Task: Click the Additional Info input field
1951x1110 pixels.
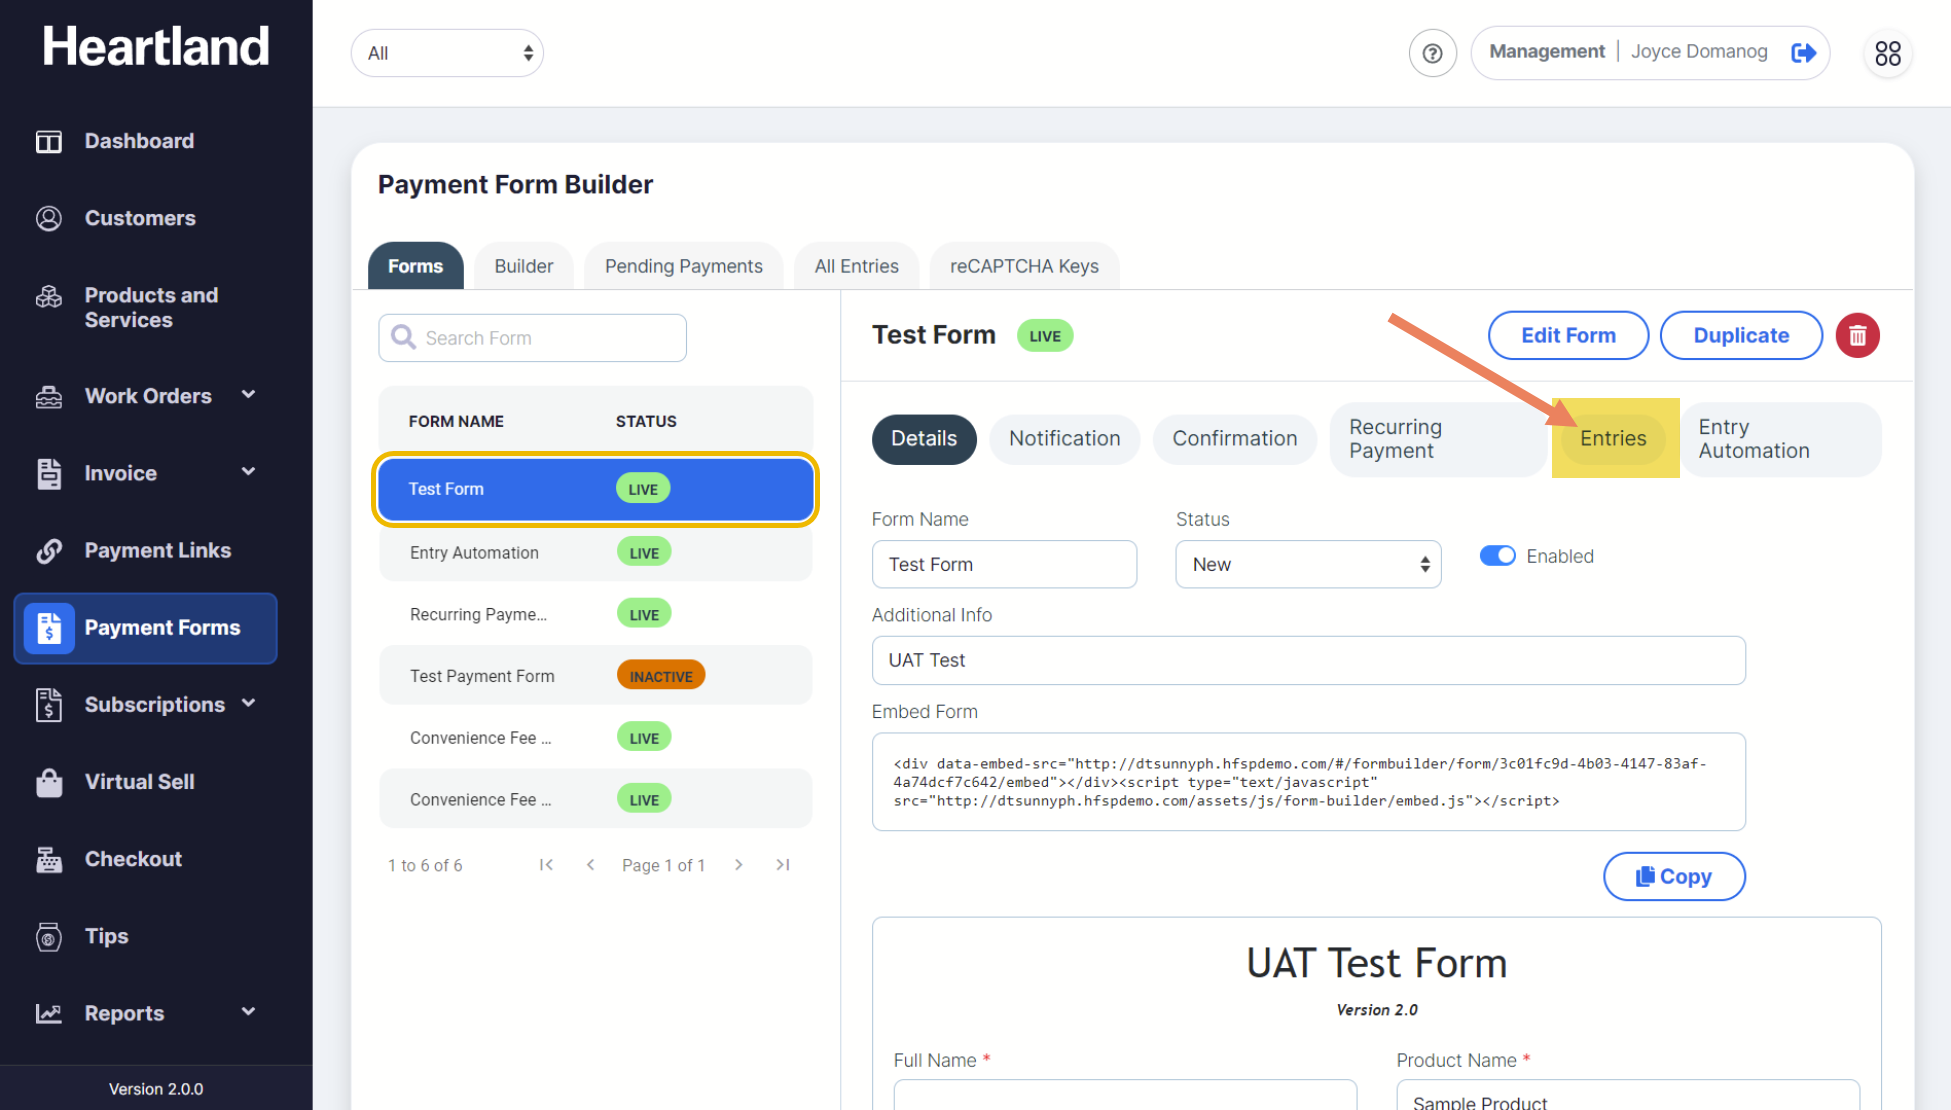Action: [x=1308, y=660]
